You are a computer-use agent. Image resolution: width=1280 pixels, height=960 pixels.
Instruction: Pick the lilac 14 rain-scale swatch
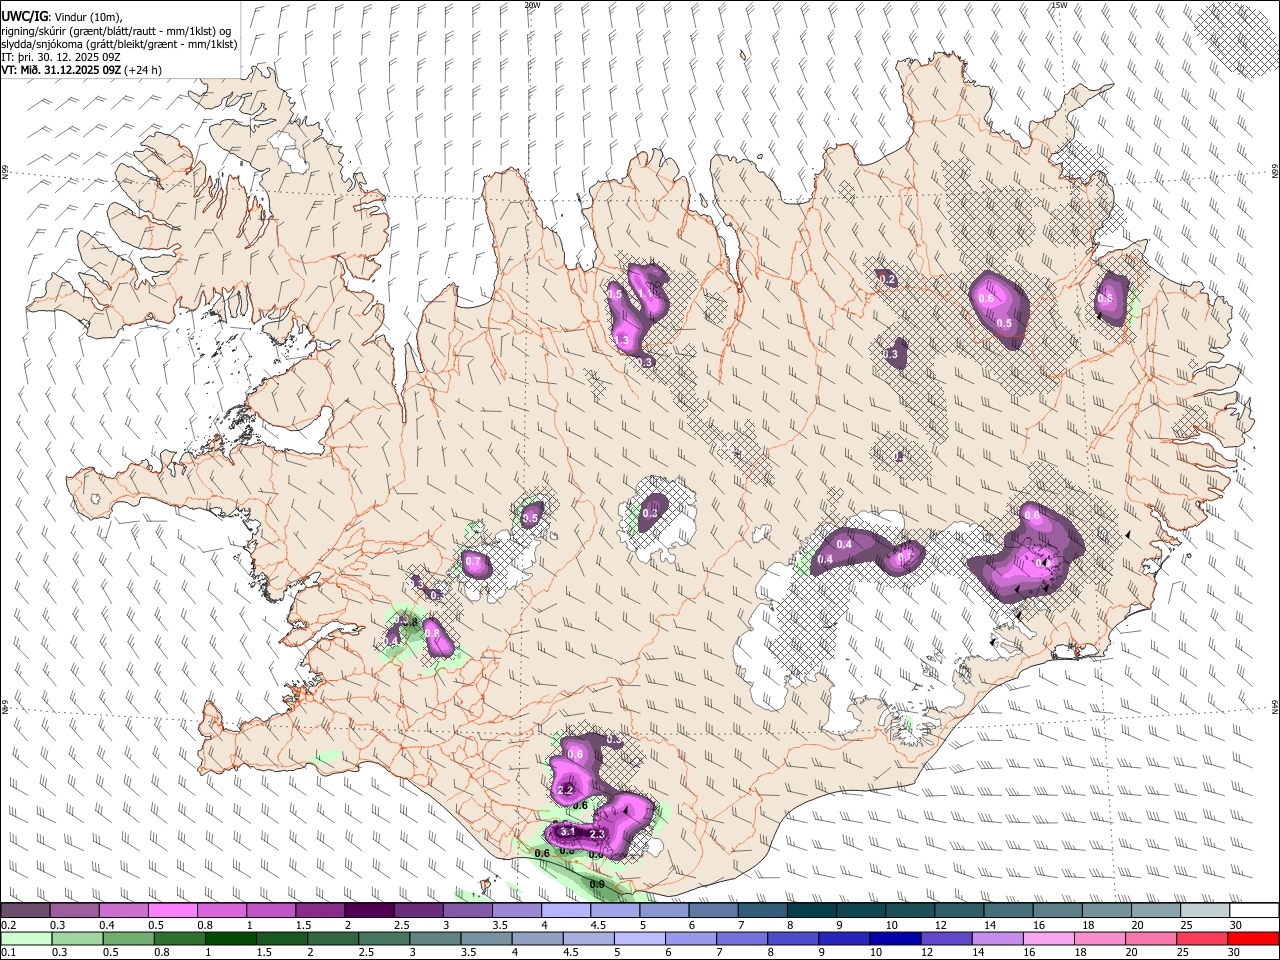pyautogui.click(x=997, y=938)
